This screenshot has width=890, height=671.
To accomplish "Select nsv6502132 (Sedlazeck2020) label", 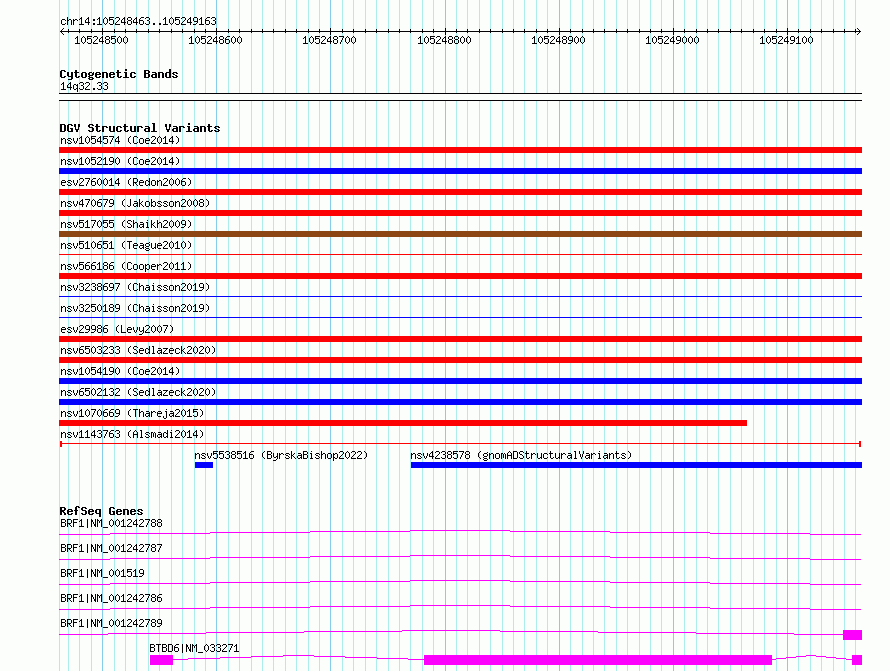I will [138, 392].
